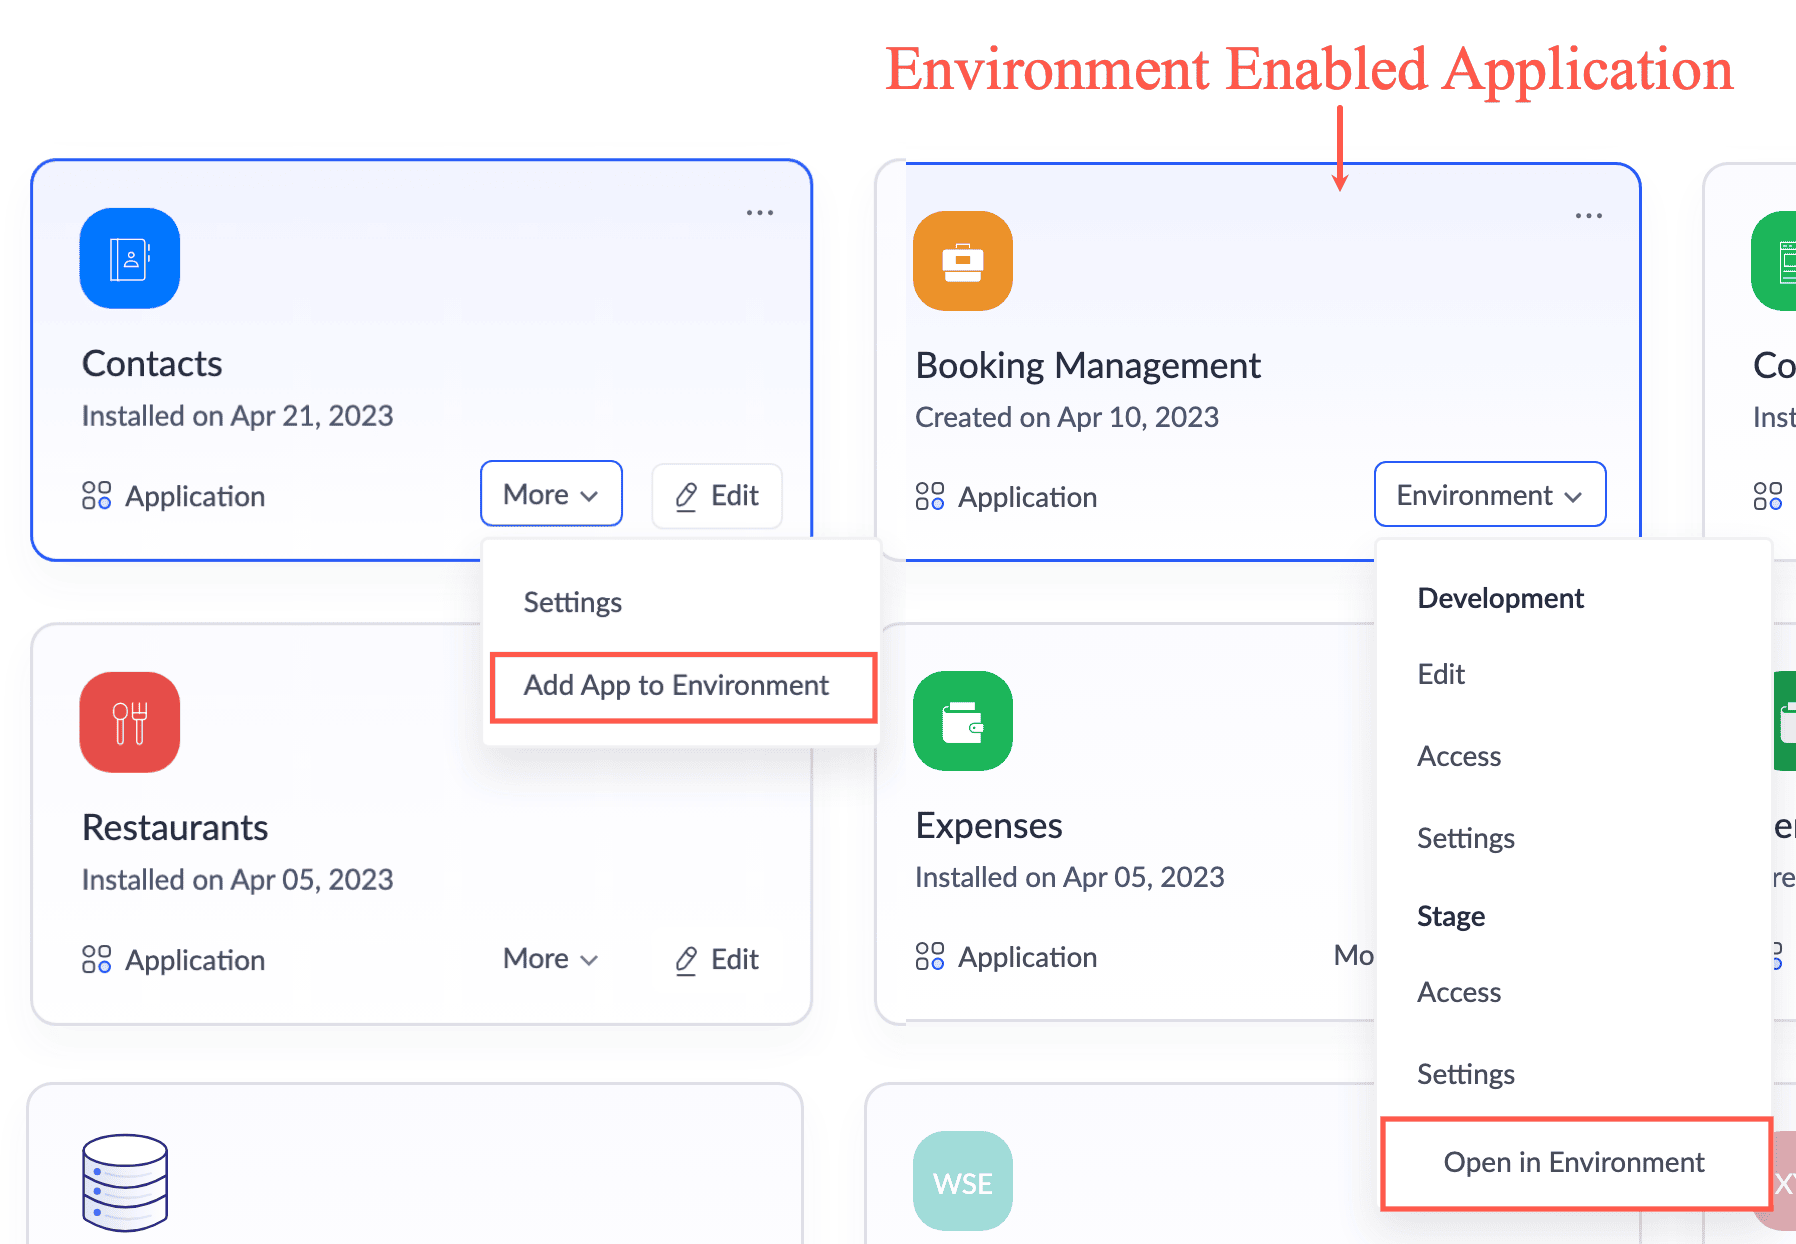1796x1244 pixels.
Task: Select Add App to Environment
Action: tap(677, 686)
